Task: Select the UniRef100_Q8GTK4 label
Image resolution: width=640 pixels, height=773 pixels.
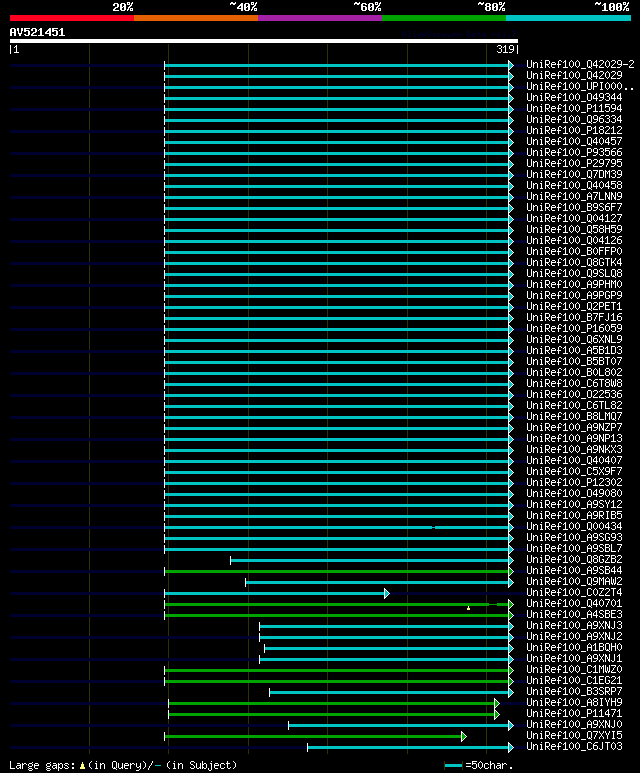Action: click(574, 262)
